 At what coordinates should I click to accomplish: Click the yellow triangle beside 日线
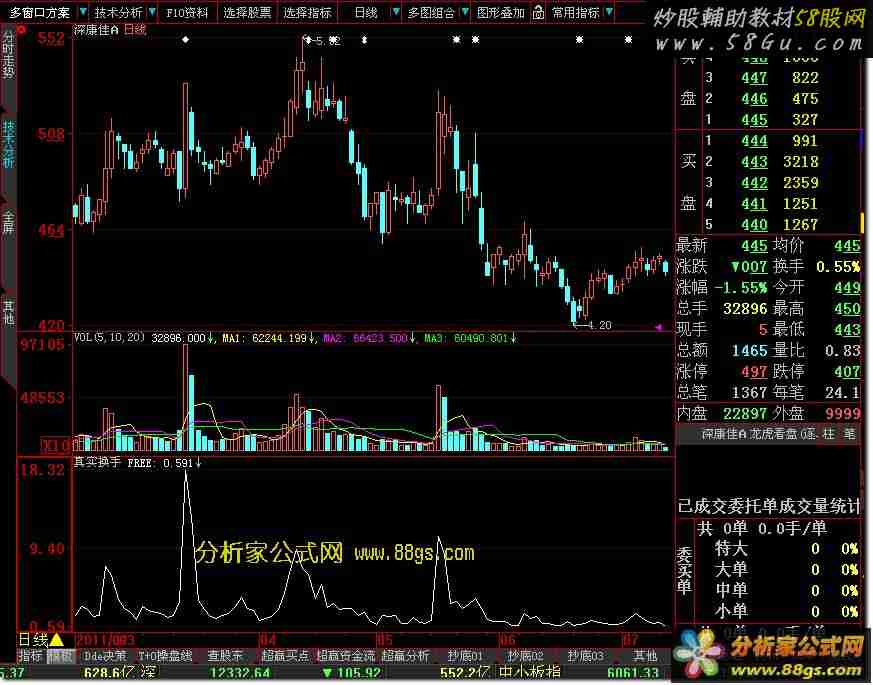point(57,640)
